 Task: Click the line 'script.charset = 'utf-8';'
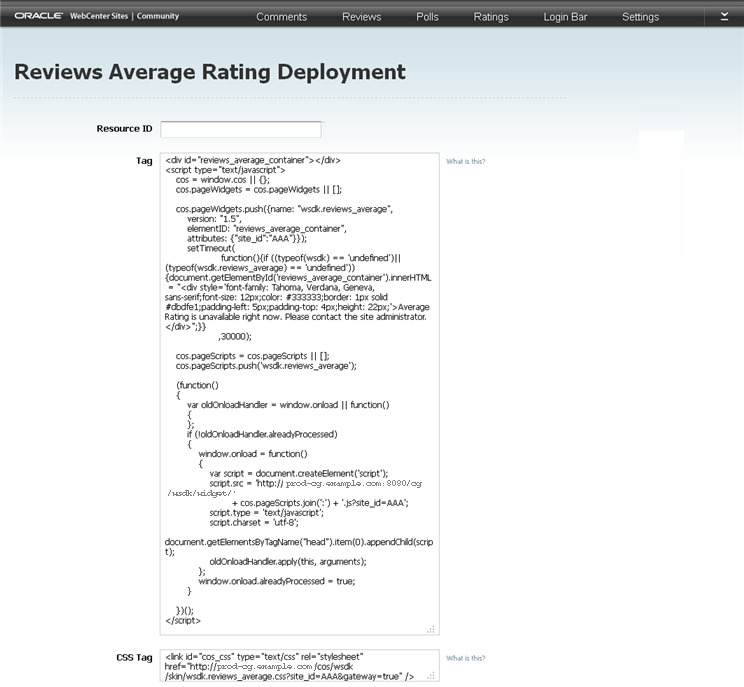pyautogui.click(x=254, y=522)
